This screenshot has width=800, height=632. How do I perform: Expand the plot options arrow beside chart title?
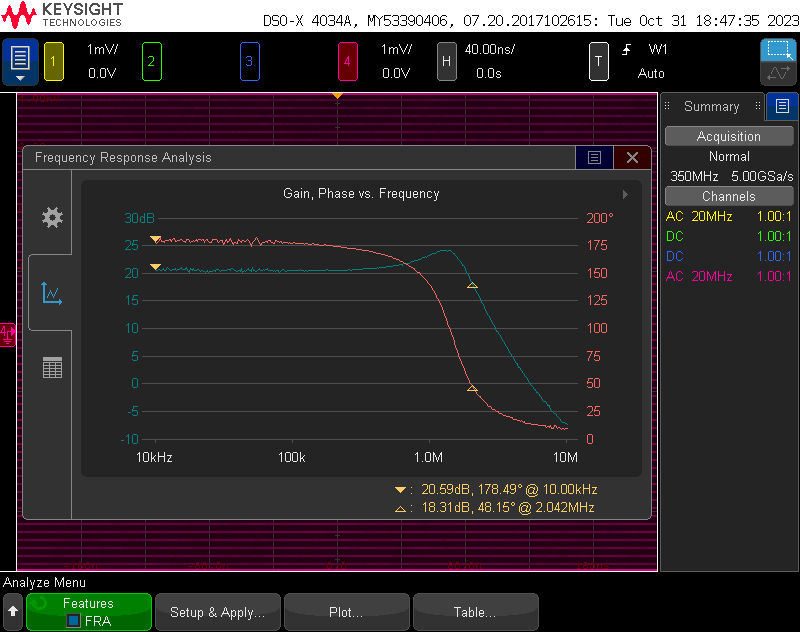[625, 194]
